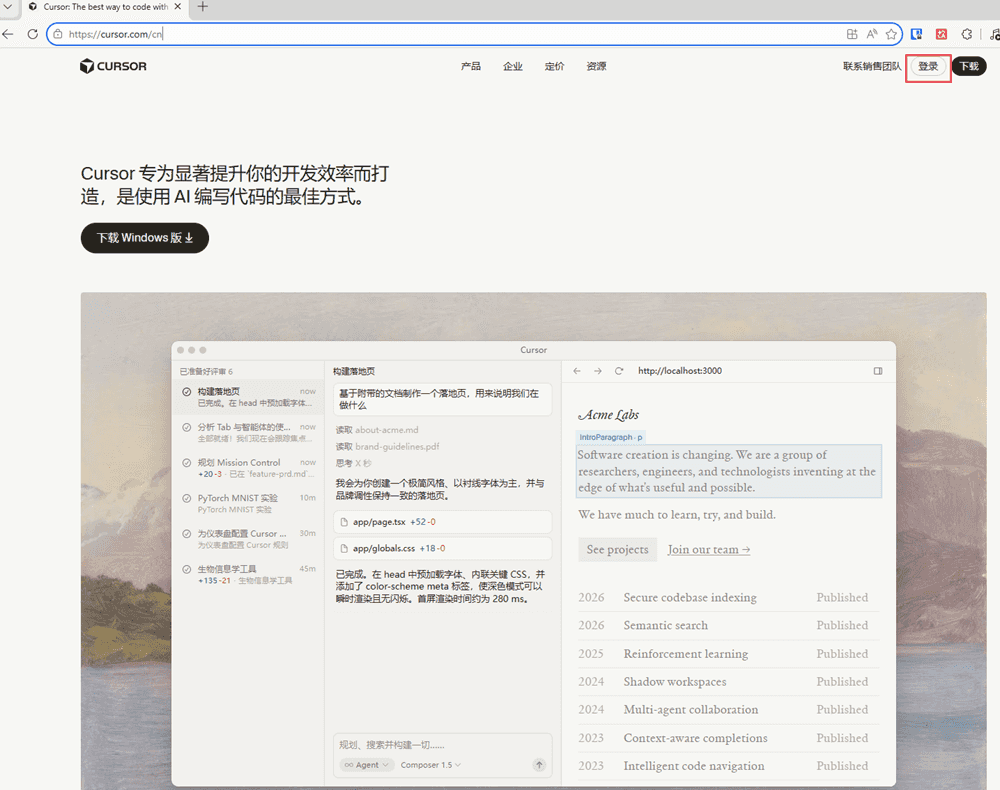Go to the 定价 menu item
The image size is (1000, 790).
tap(554, 67)
